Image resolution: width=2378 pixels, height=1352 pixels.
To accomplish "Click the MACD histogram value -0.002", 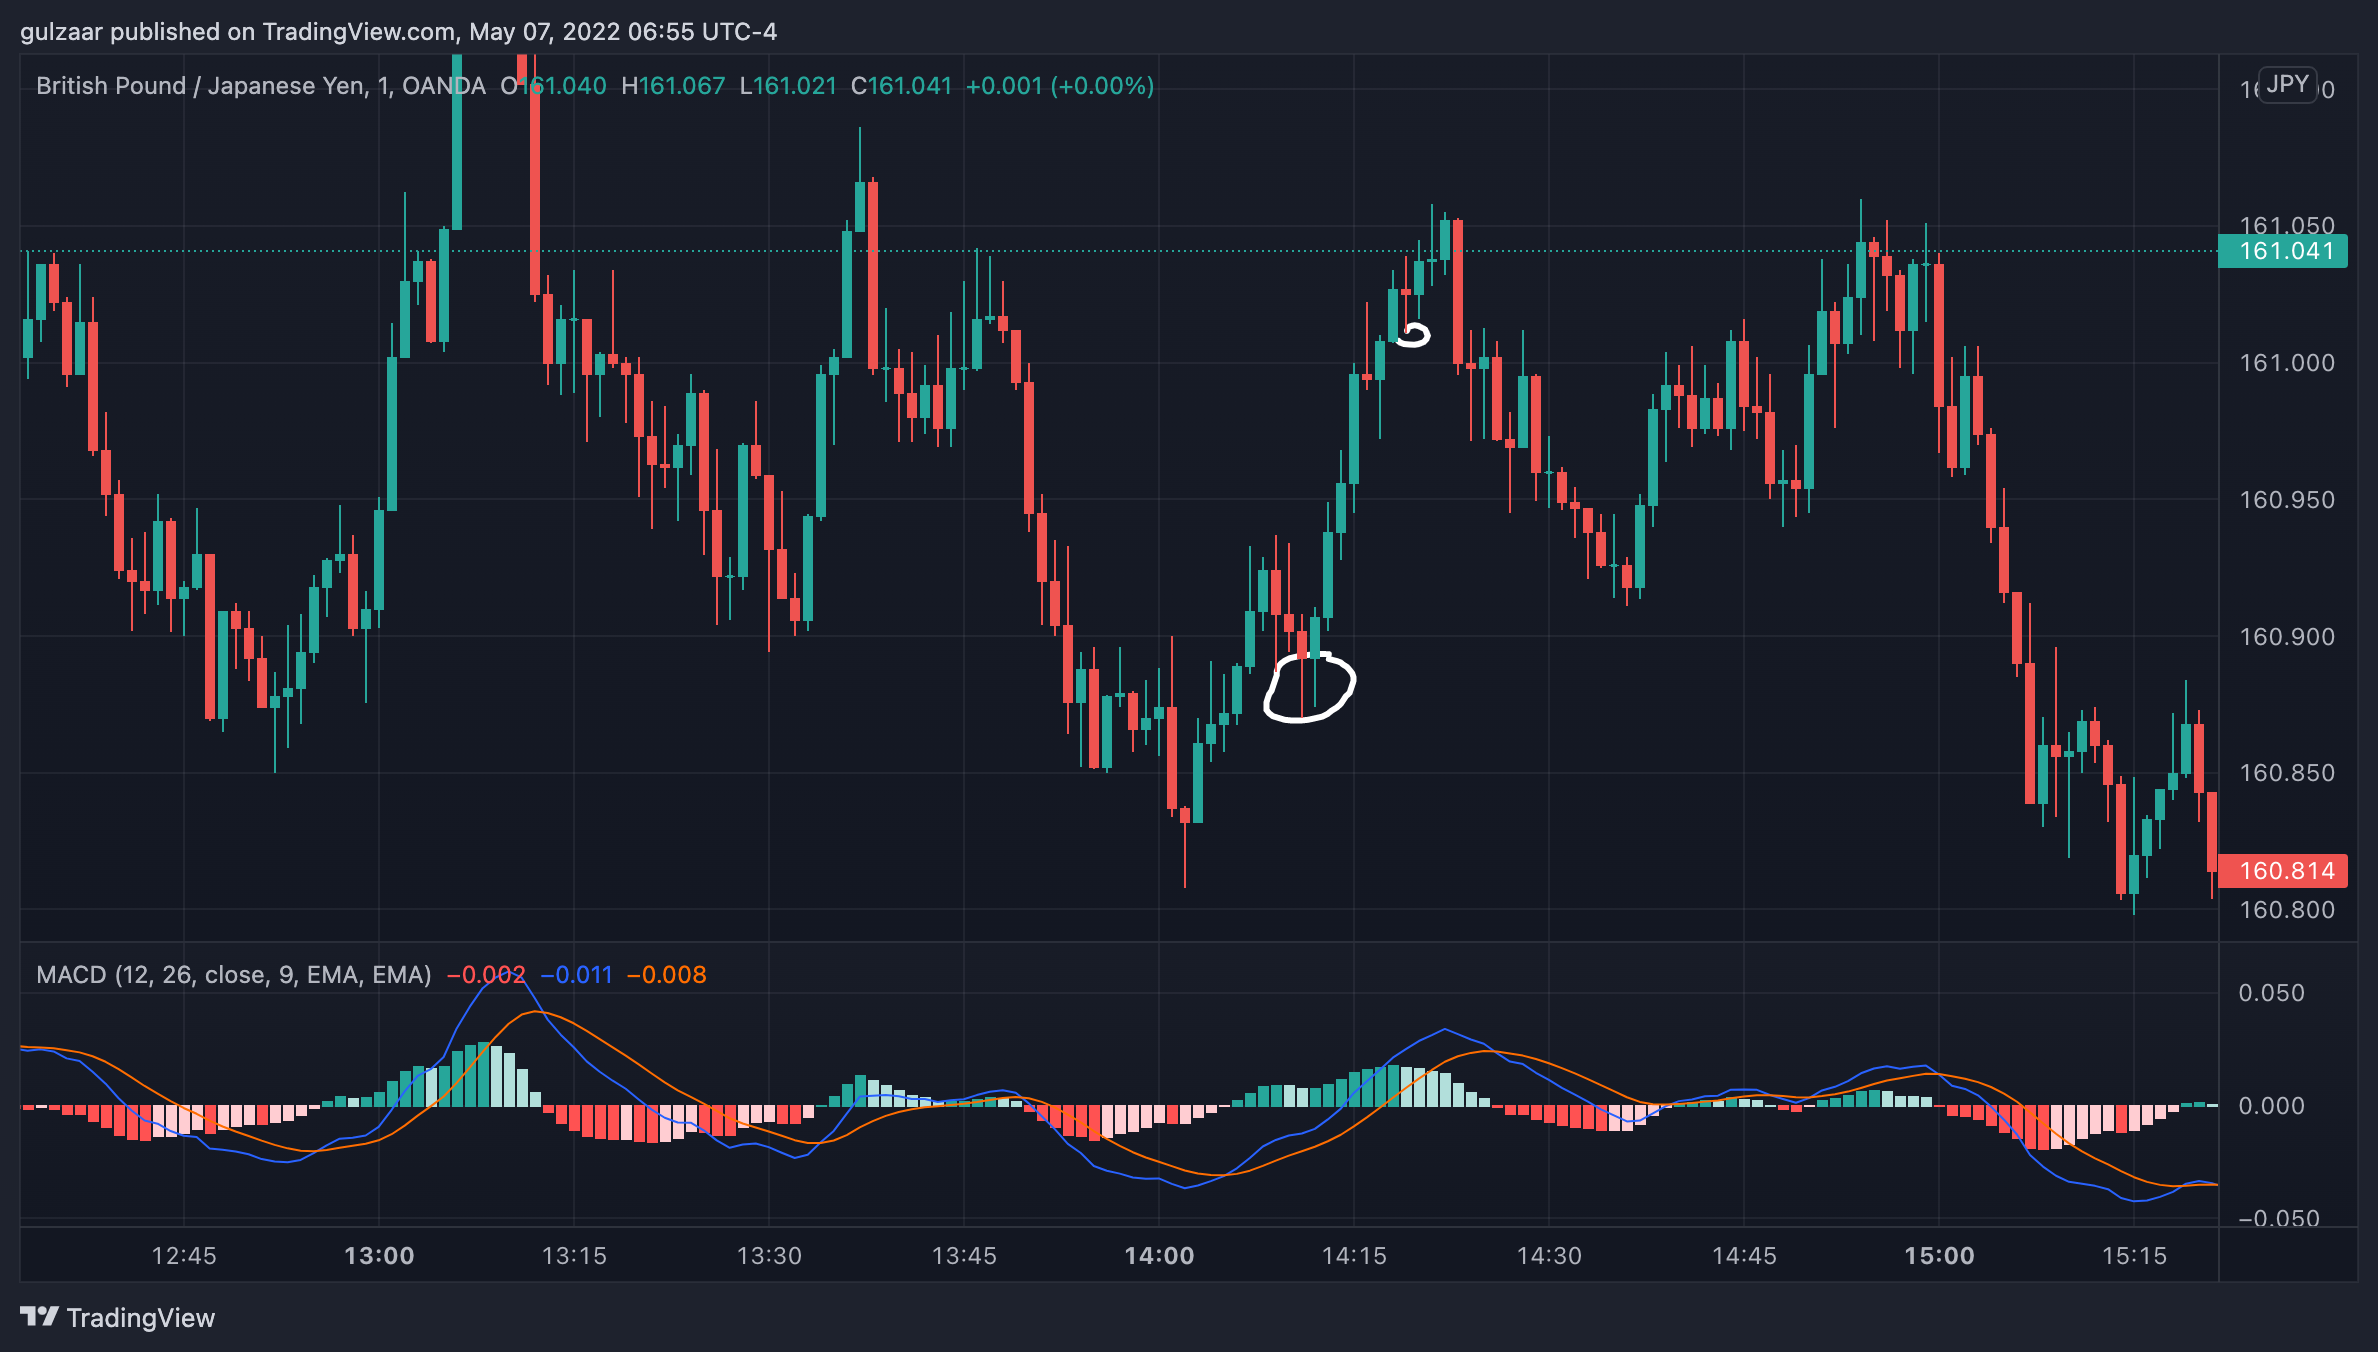I will [x=486, y=975].
